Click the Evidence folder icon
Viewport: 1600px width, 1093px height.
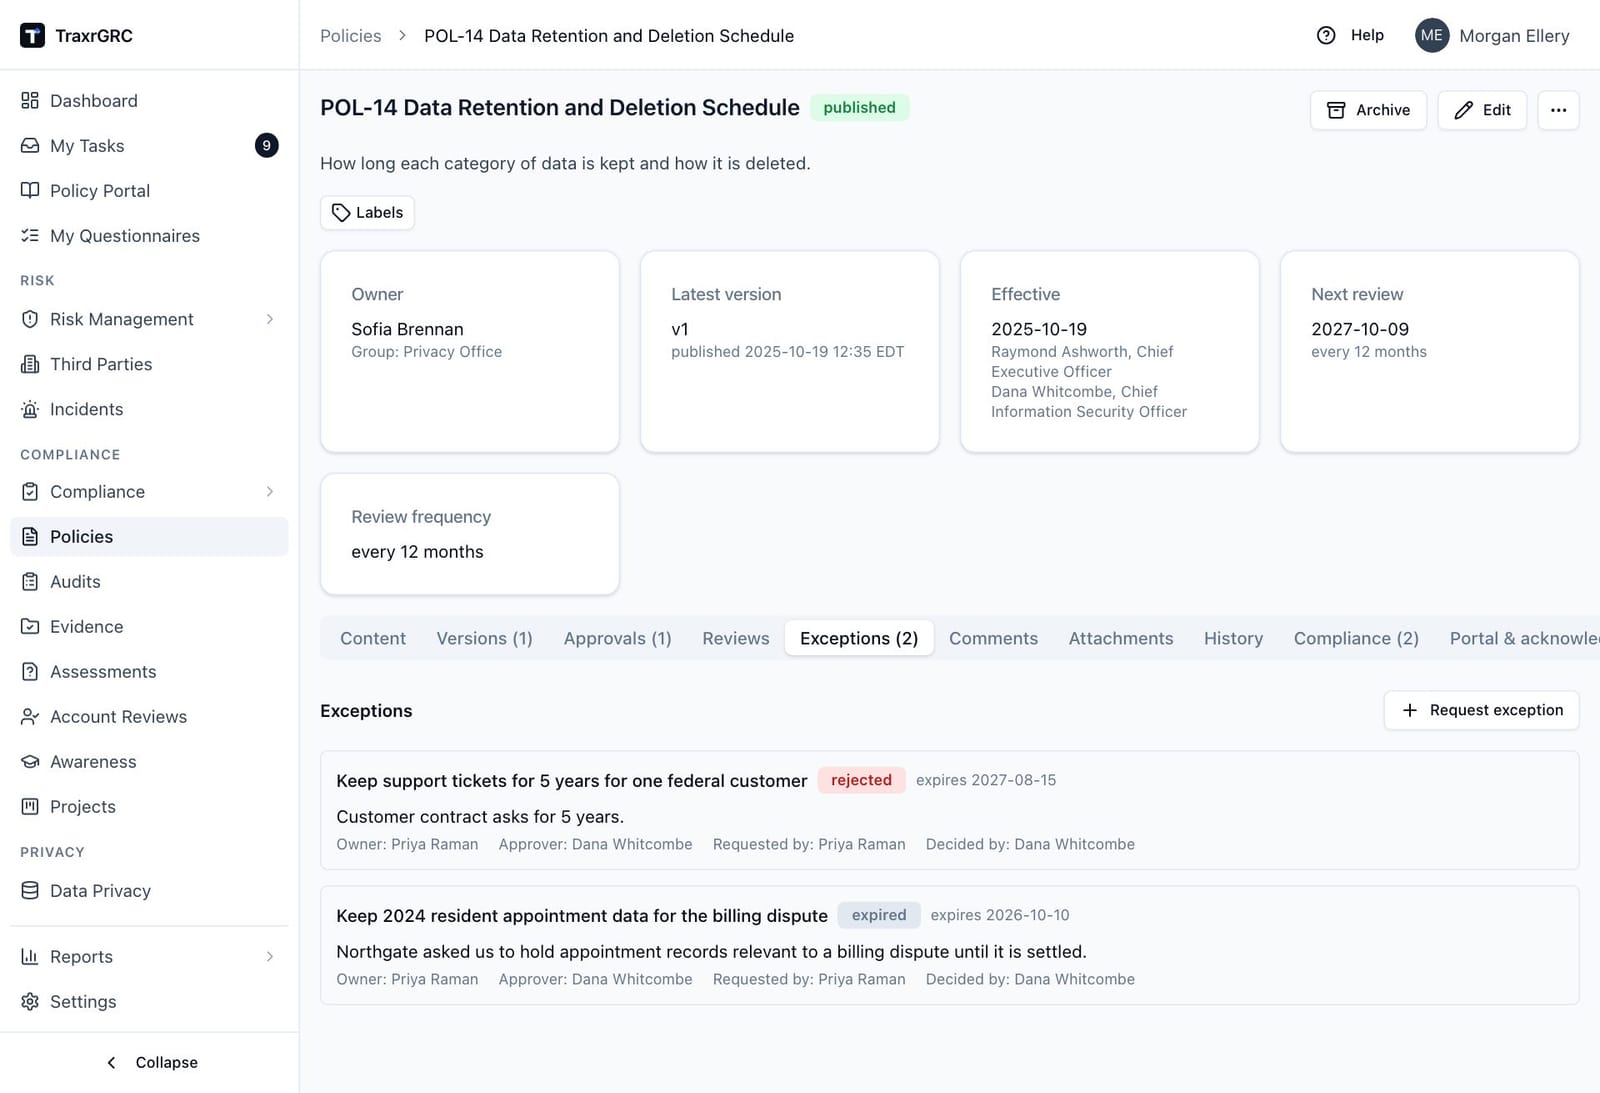(30, 626)
